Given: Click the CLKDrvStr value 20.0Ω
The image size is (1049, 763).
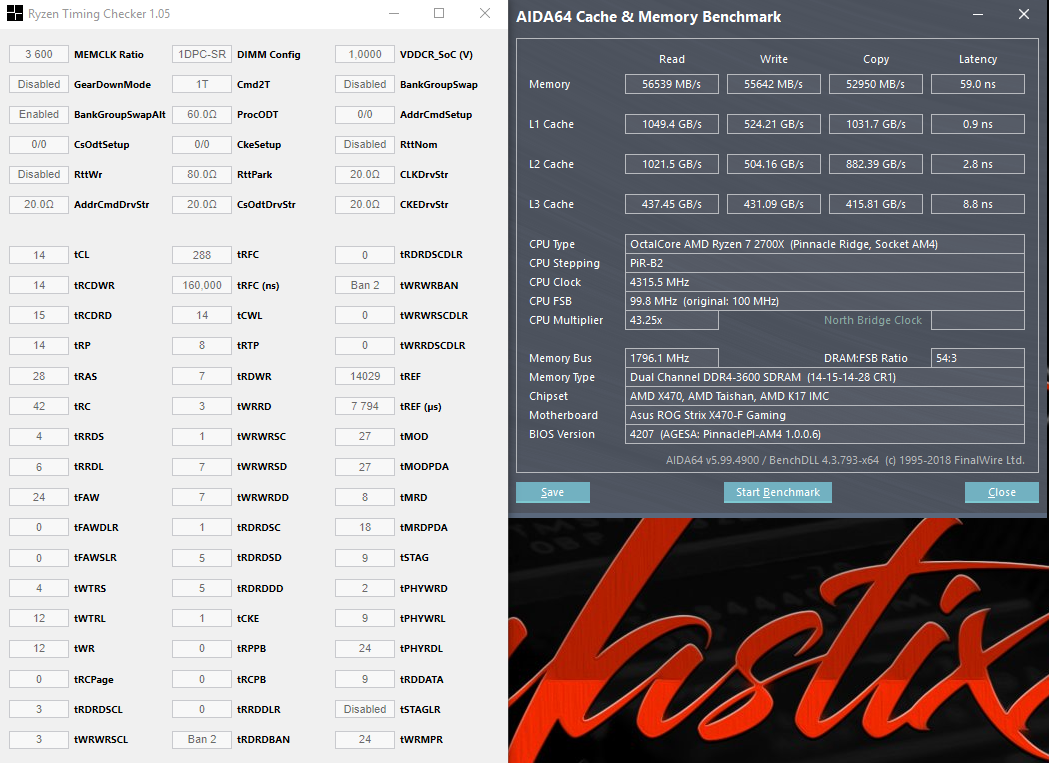Looking at the screenshot, I should click(365, 174).
